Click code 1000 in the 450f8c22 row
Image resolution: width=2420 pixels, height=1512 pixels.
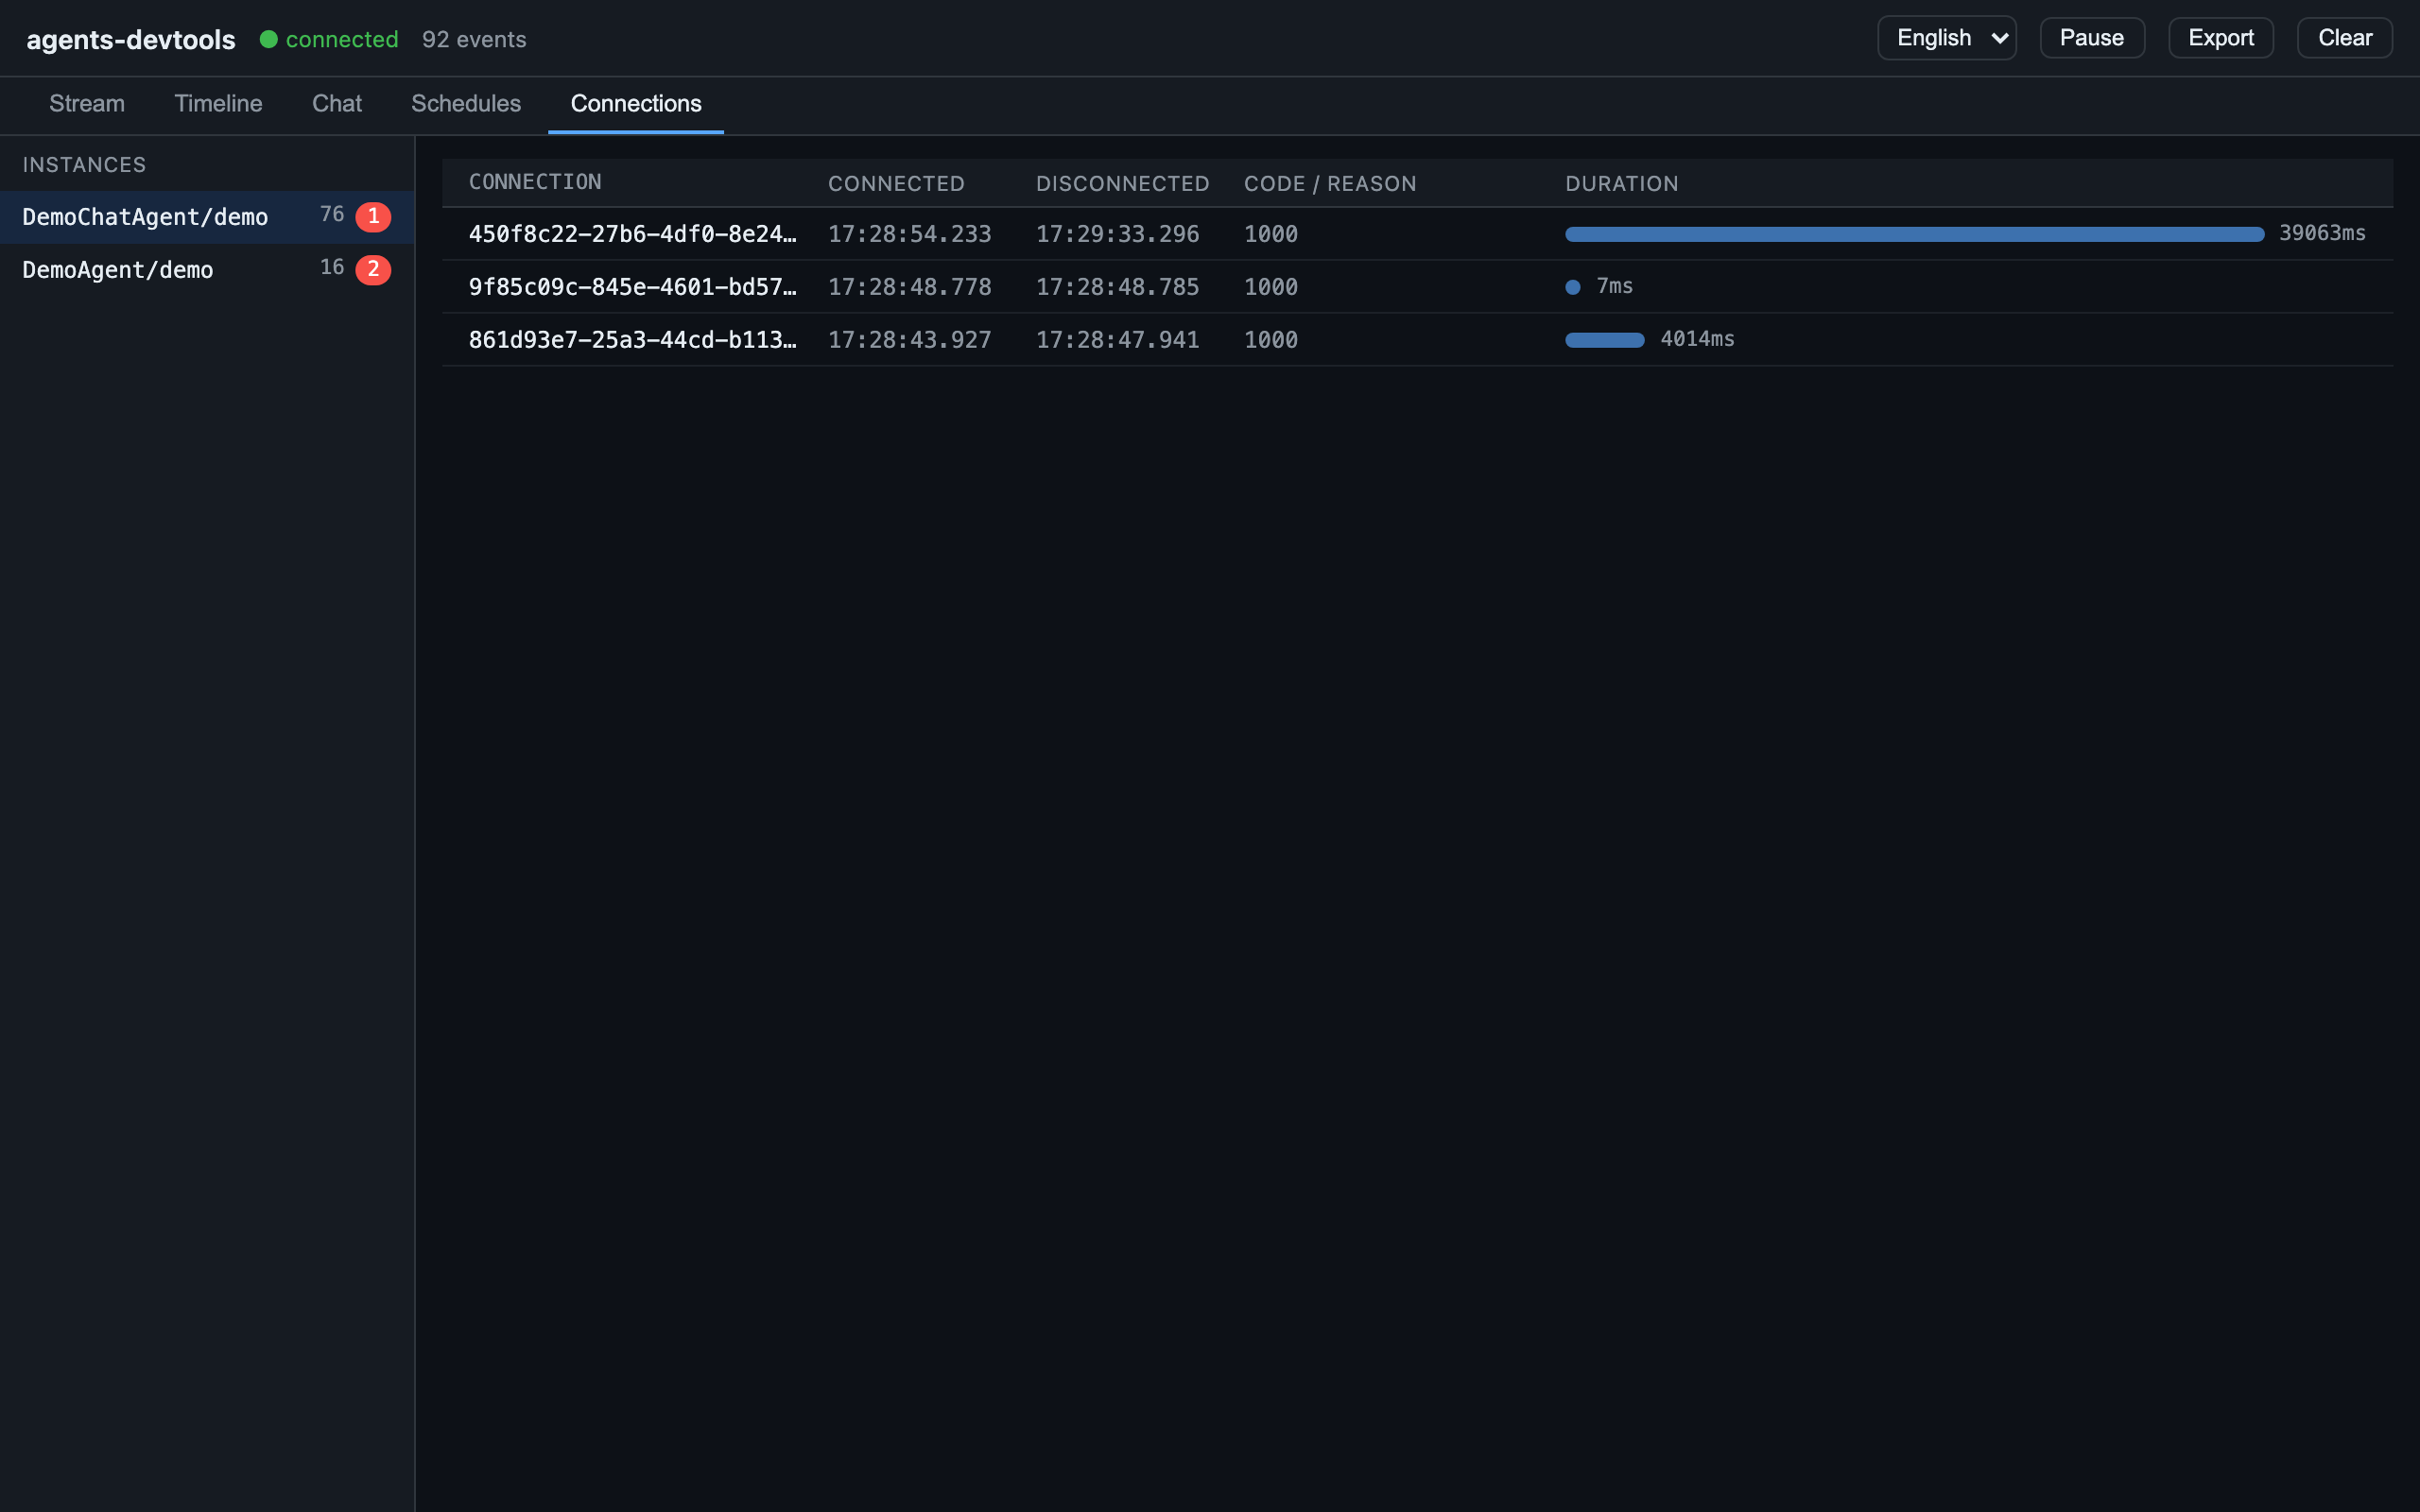(1270, 234)
